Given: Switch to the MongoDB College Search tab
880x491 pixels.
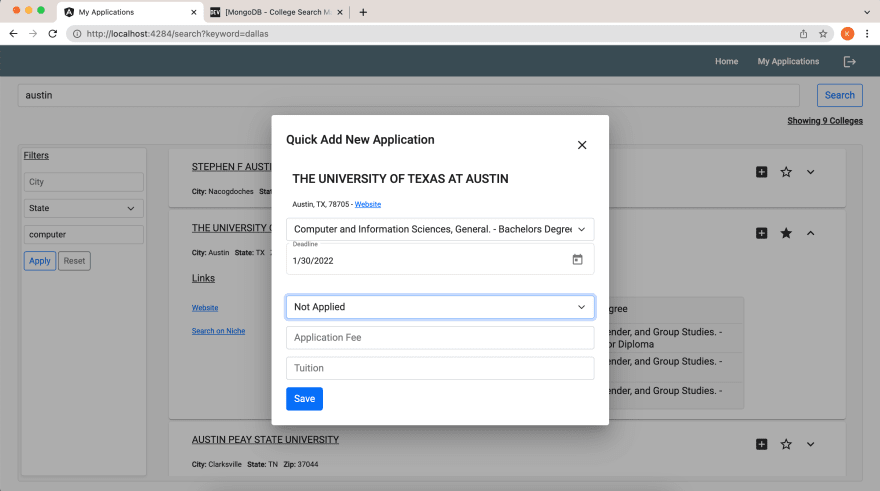Looking at the screenshot, I should (275, 12).
